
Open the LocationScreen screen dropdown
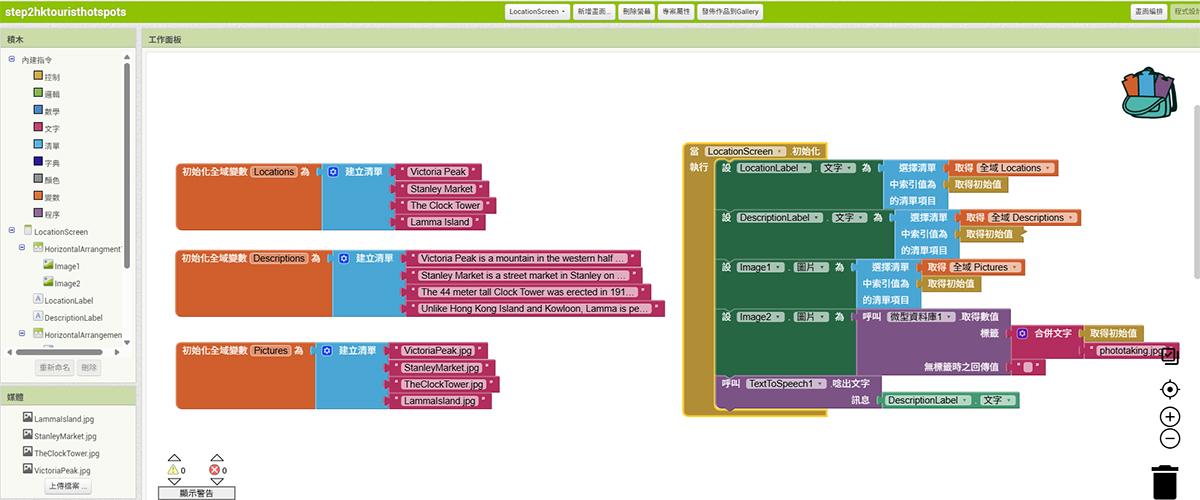point(537,11)
